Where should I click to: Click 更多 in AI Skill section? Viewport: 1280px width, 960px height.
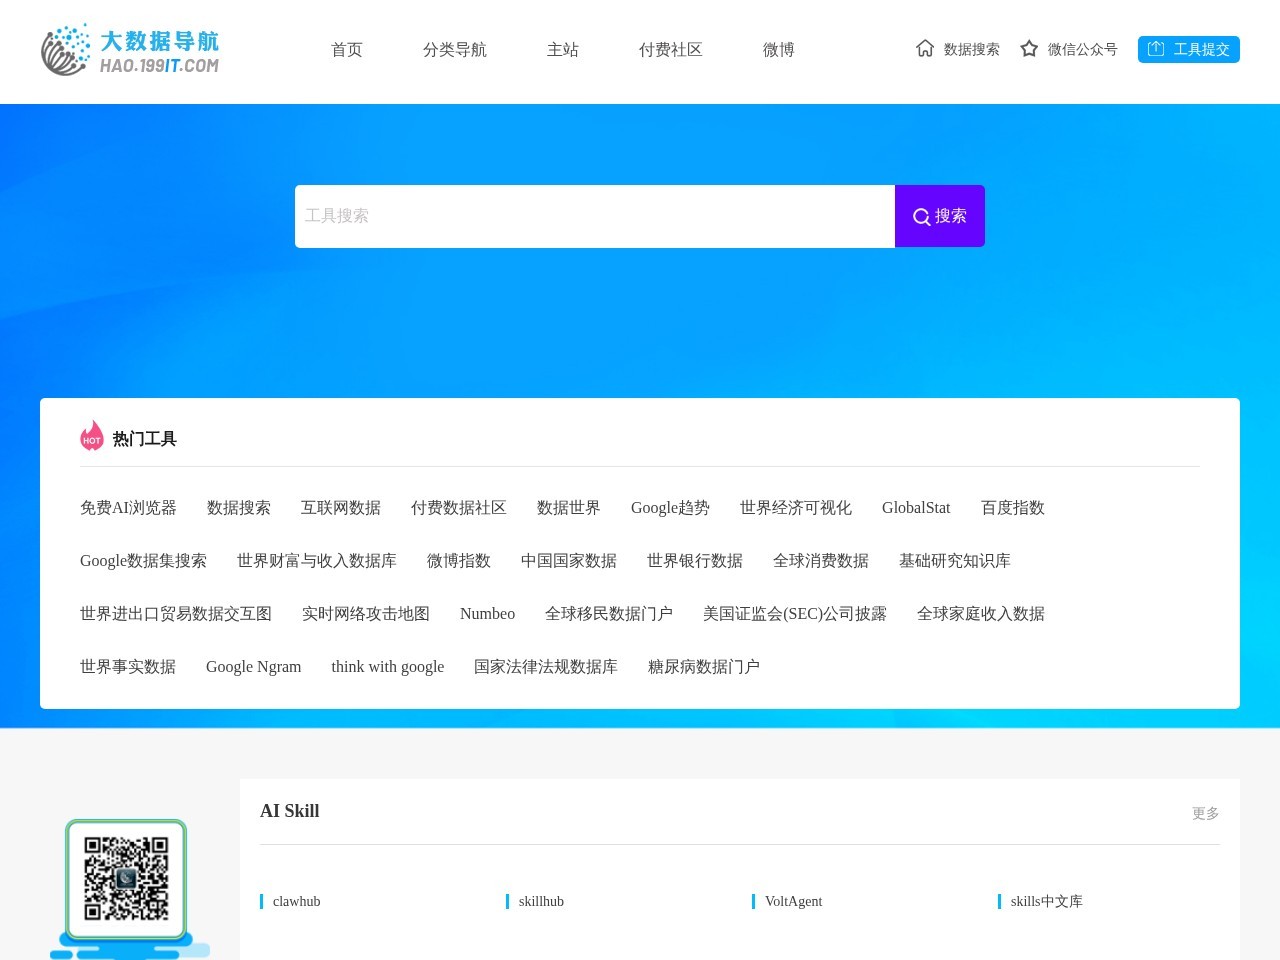click(x=1205, y=814)
